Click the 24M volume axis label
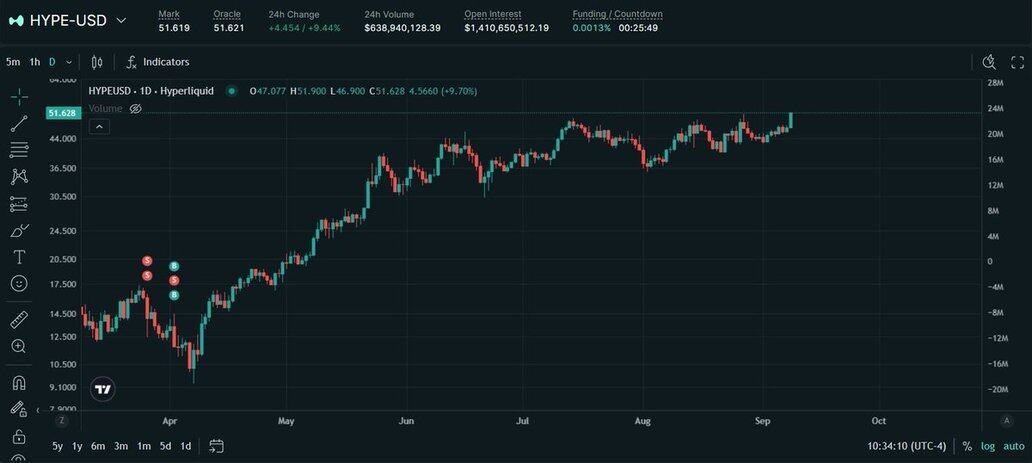The image size is (1032, 463). point(995,109)
